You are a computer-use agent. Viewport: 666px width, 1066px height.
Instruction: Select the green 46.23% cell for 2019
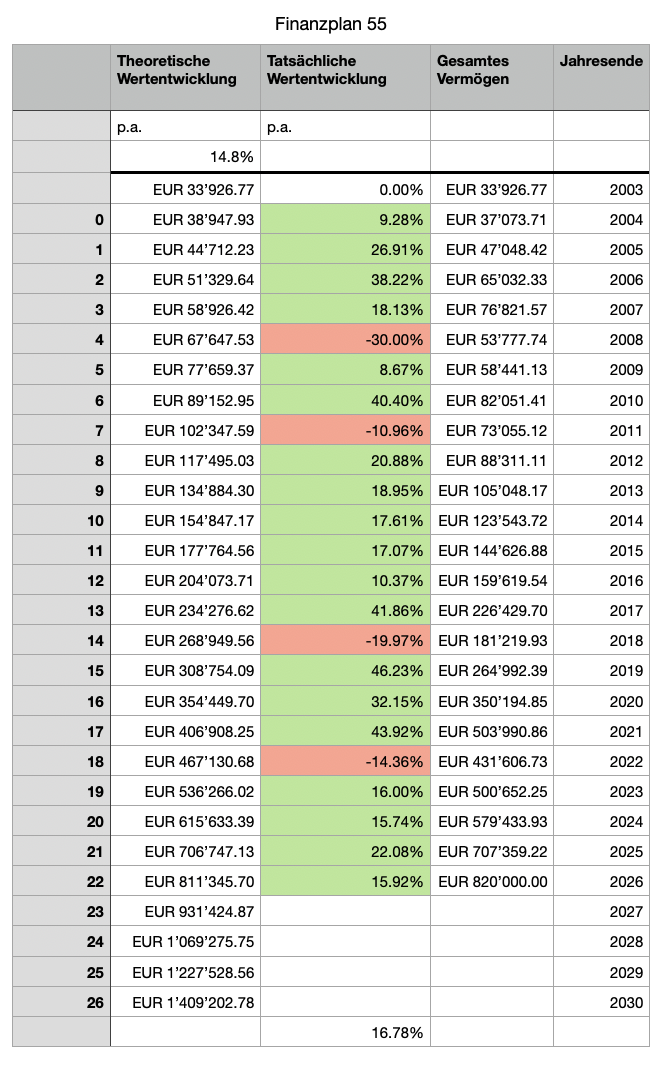(345, 671)
